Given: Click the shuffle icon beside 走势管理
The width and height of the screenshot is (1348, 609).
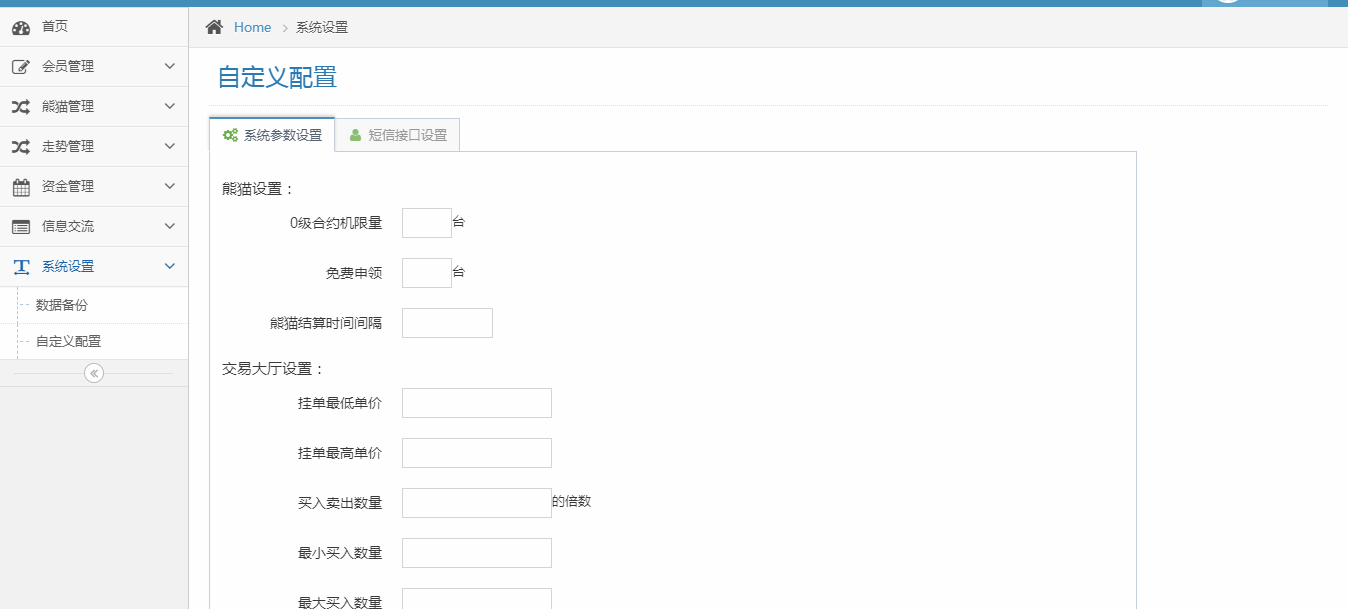Looking at the screenshot, I should (21, 147).
